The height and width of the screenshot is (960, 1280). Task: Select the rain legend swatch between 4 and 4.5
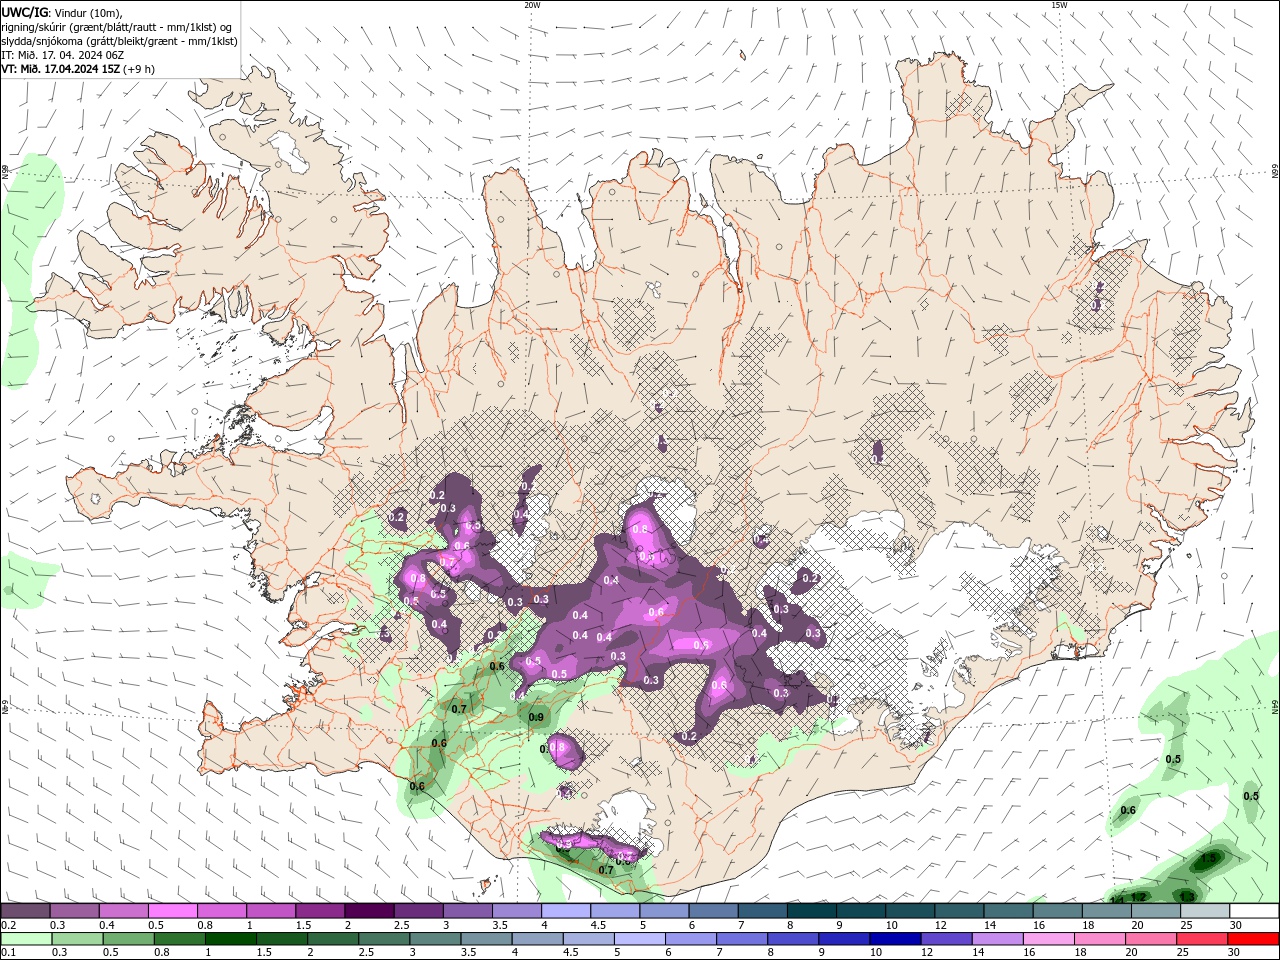coord(537,939)
